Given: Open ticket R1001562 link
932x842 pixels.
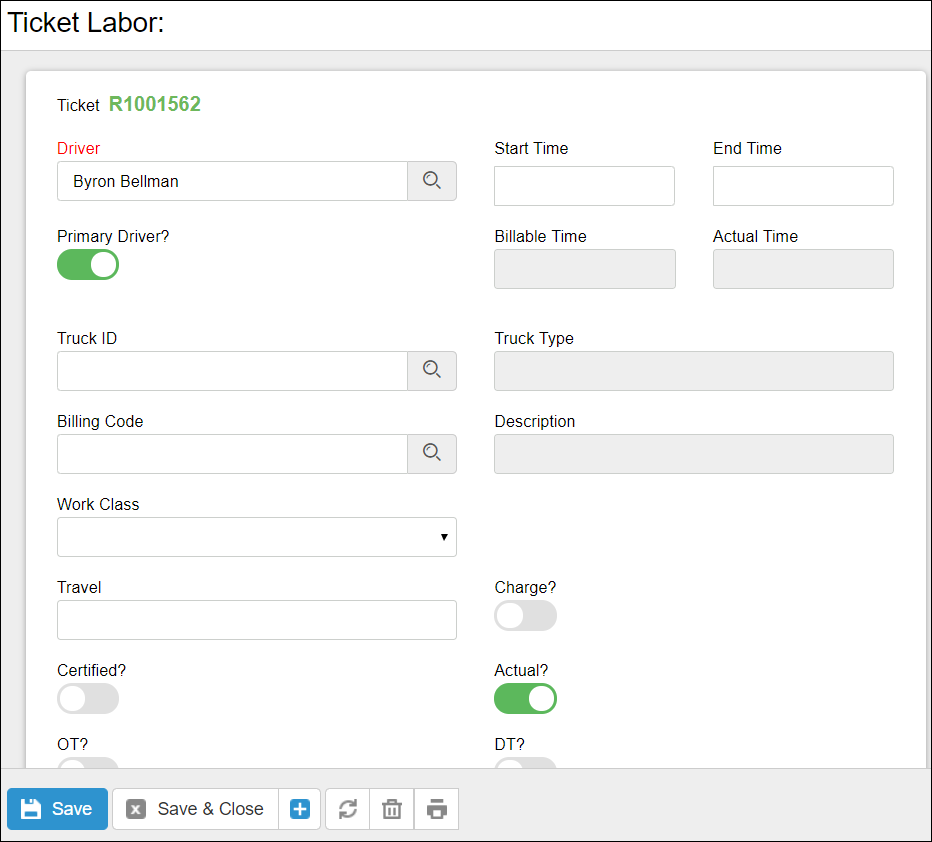Looking at the screenshot, I should 155,105.
